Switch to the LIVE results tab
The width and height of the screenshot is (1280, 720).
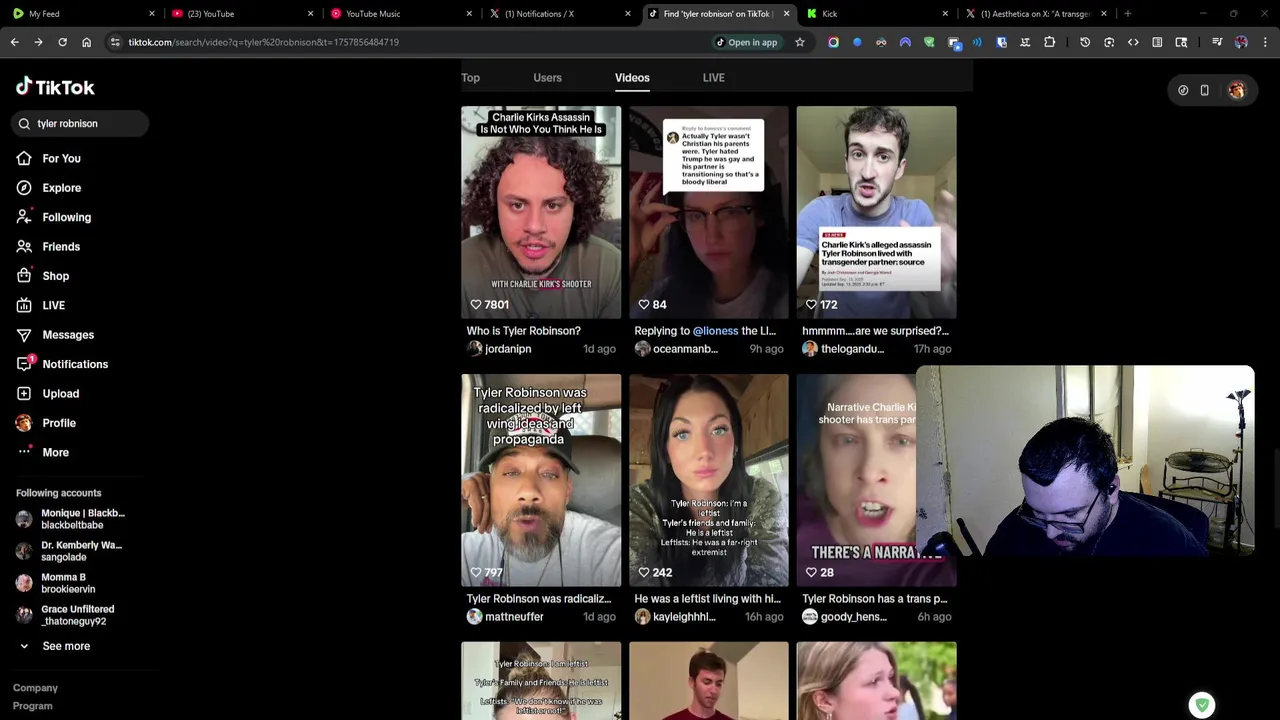(713, 77)
